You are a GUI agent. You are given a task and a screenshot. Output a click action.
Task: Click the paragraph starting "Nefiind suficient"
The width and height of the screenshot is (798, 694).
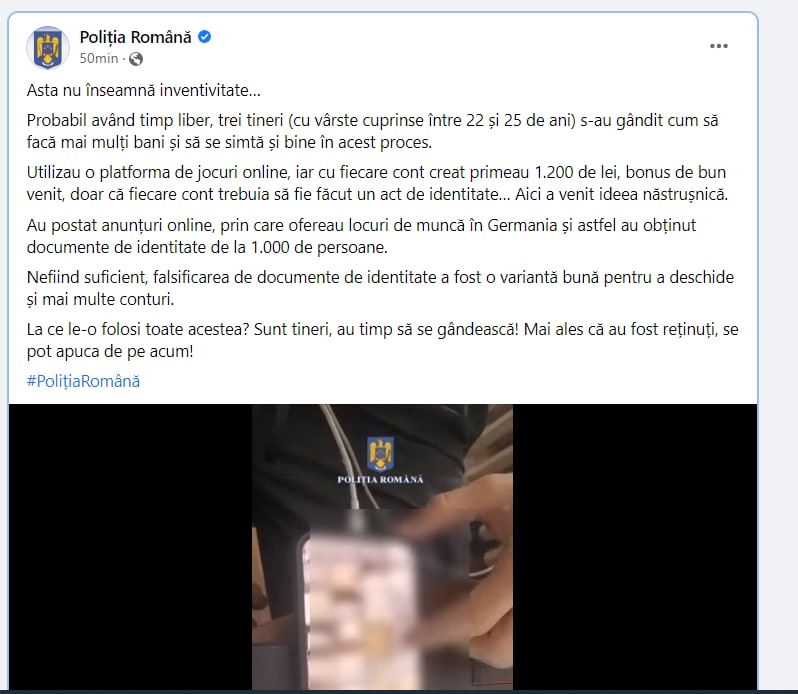380,288
